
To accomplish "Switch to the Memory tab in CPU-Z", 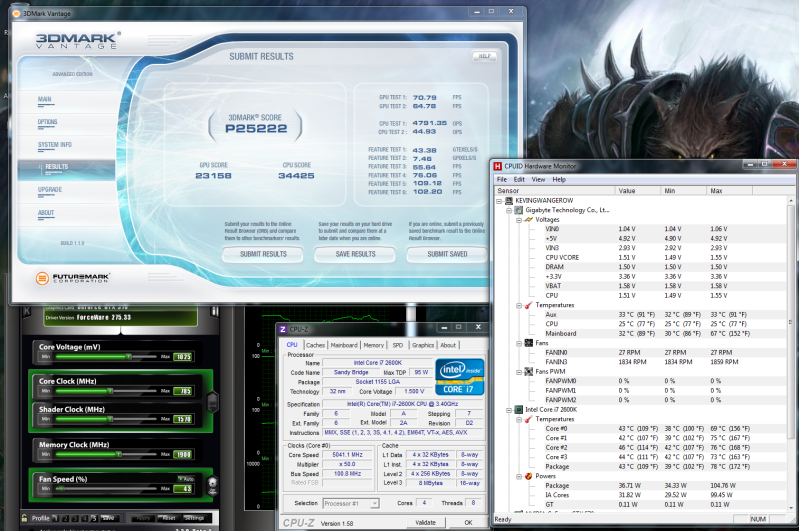I will 374,345.
